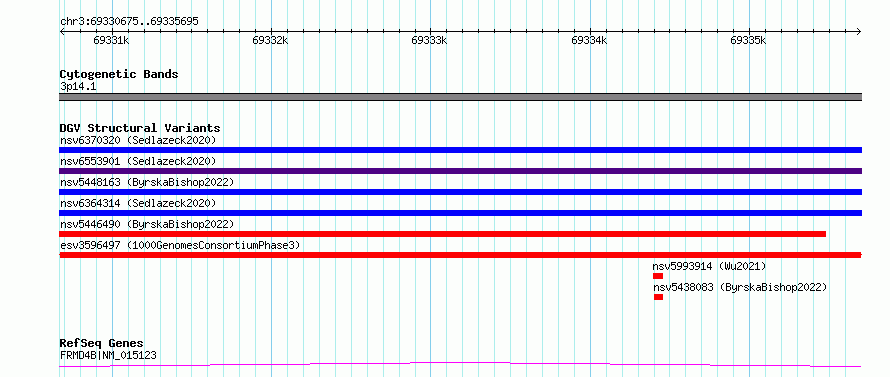The width and height of the screenshot is (890, 377).
Task: Open the nsv5993914 (Wu2021) label
Action: [x=710, y=266]
